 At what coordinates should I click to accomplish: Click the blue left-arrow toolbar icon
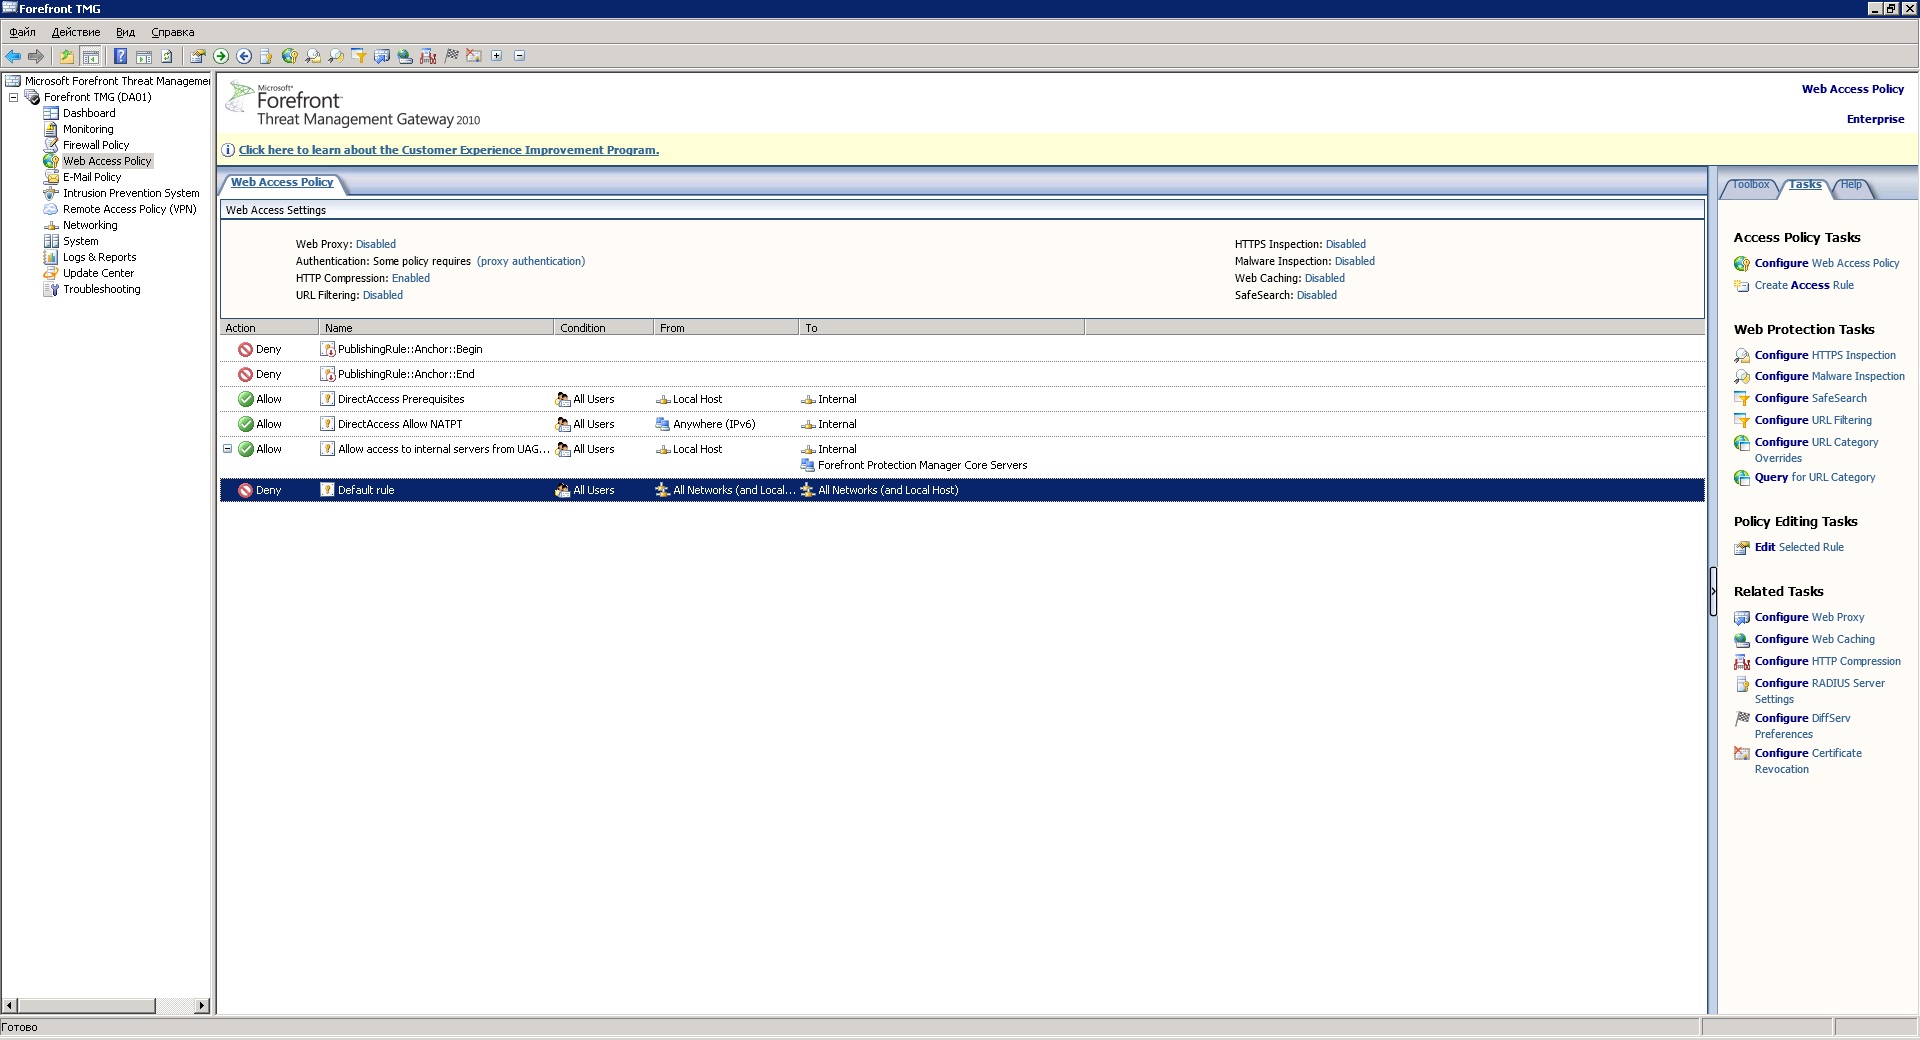(244, 56)
